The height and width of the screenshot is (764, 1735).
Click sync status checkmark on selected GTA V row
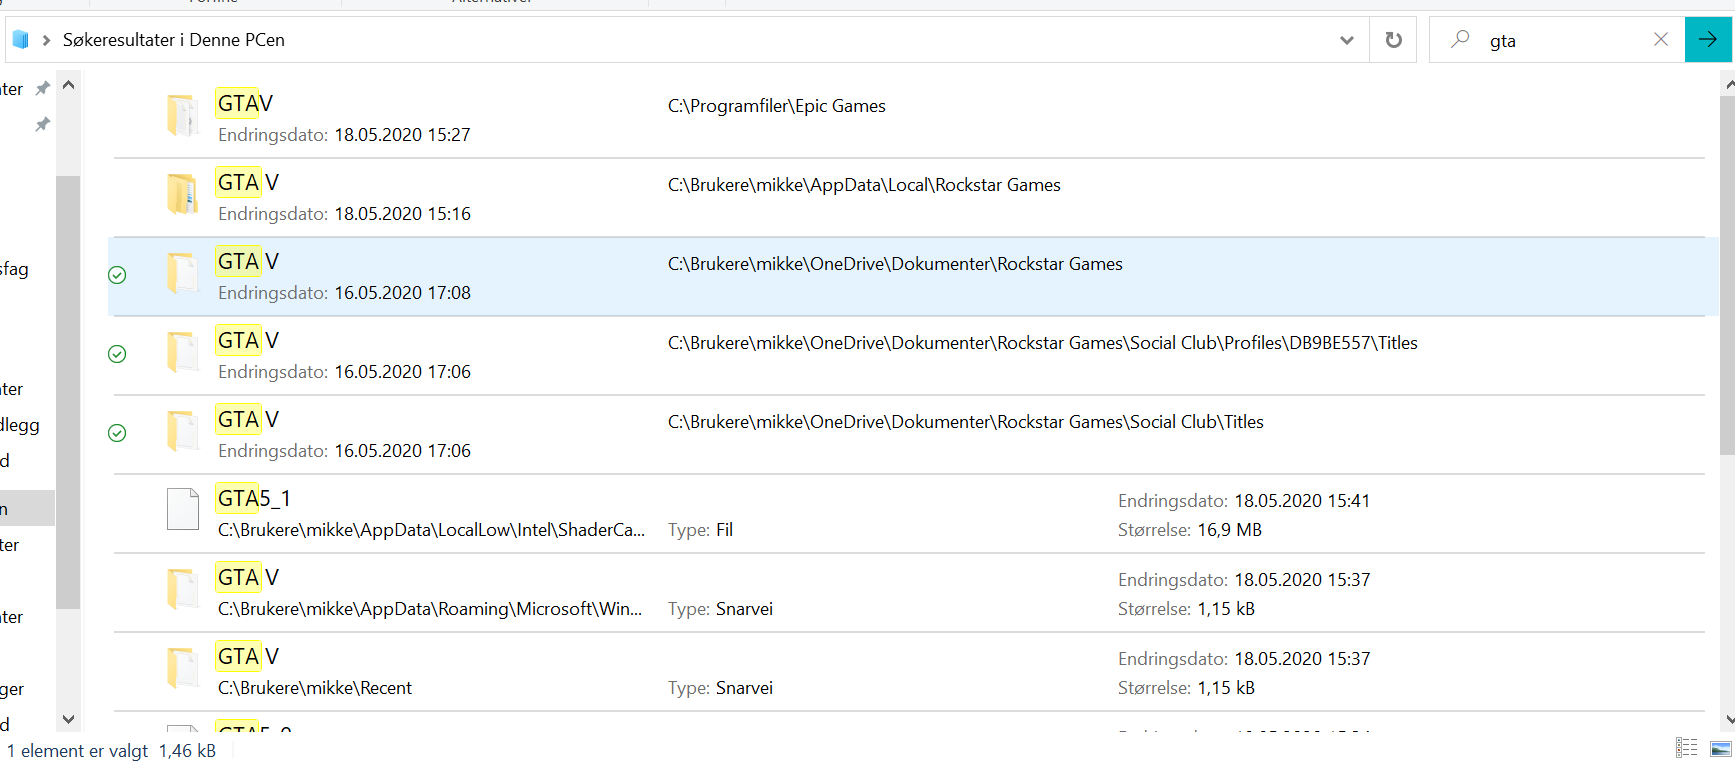(117, 275)
